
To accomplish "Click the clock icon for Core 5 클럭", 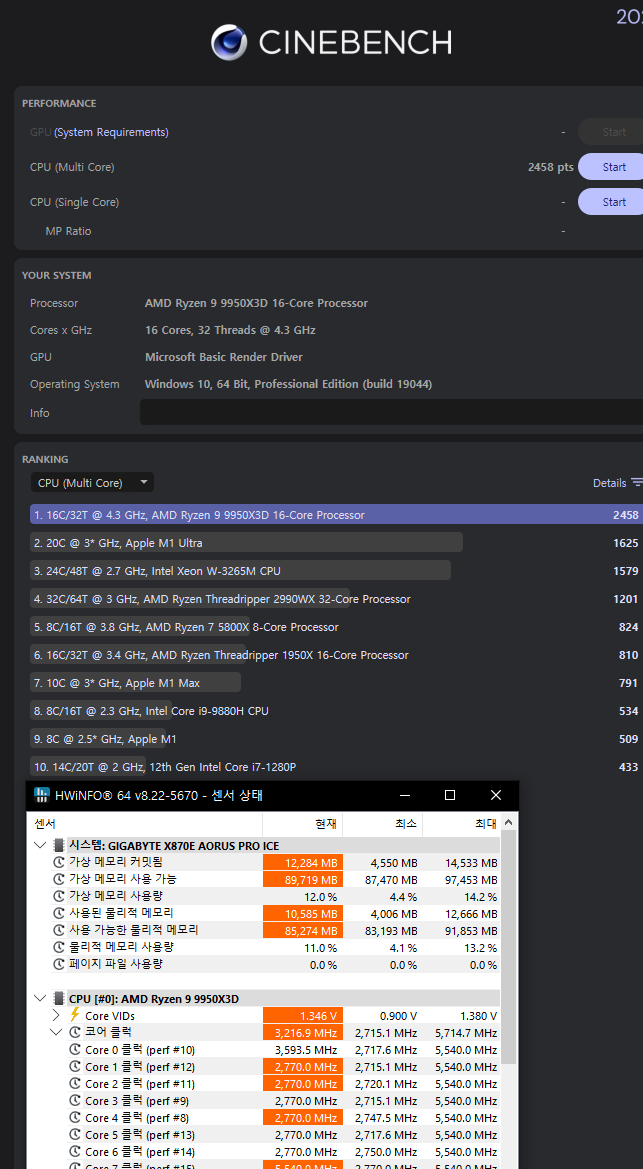I will [75, 1135].
